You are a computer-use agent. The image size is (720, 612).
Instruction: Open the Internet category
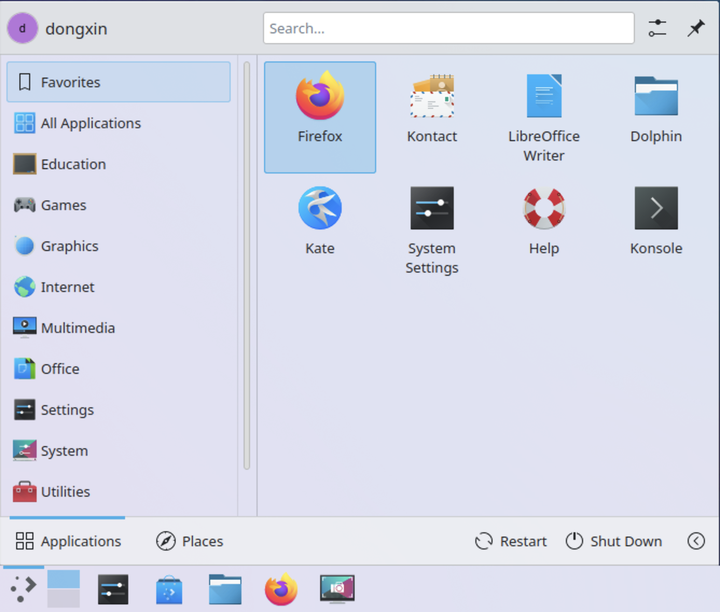(x=118, y=287)
